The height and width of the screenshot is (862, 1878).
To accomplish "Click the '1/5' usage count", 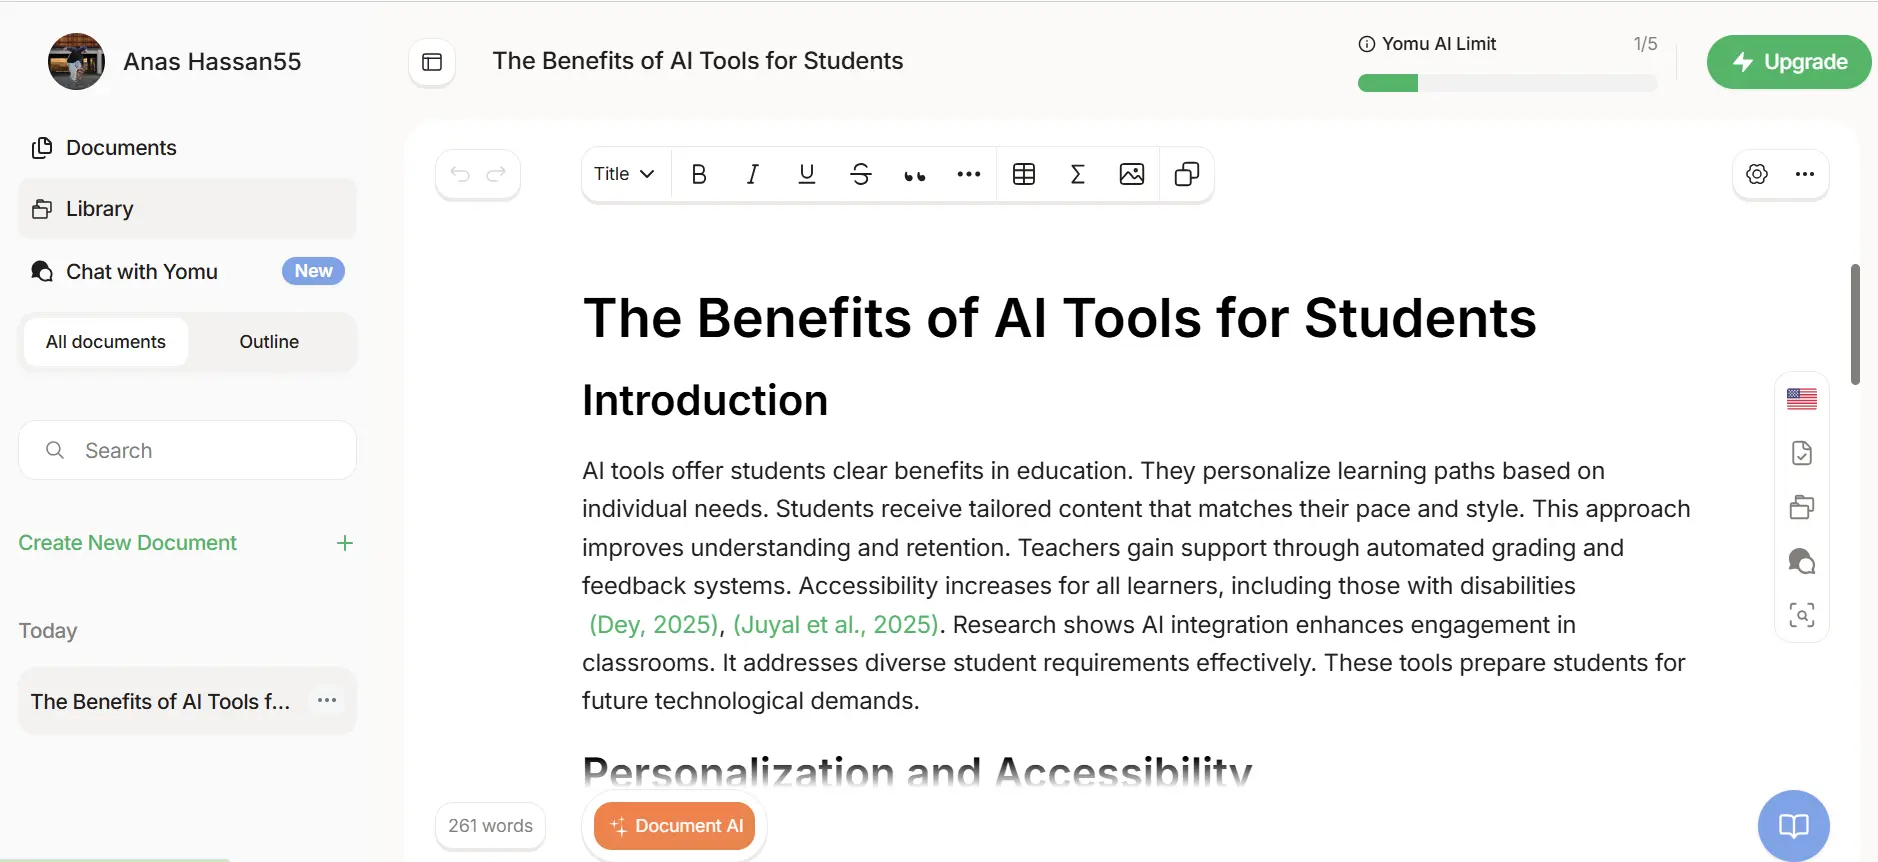I will click(1645, 44).
